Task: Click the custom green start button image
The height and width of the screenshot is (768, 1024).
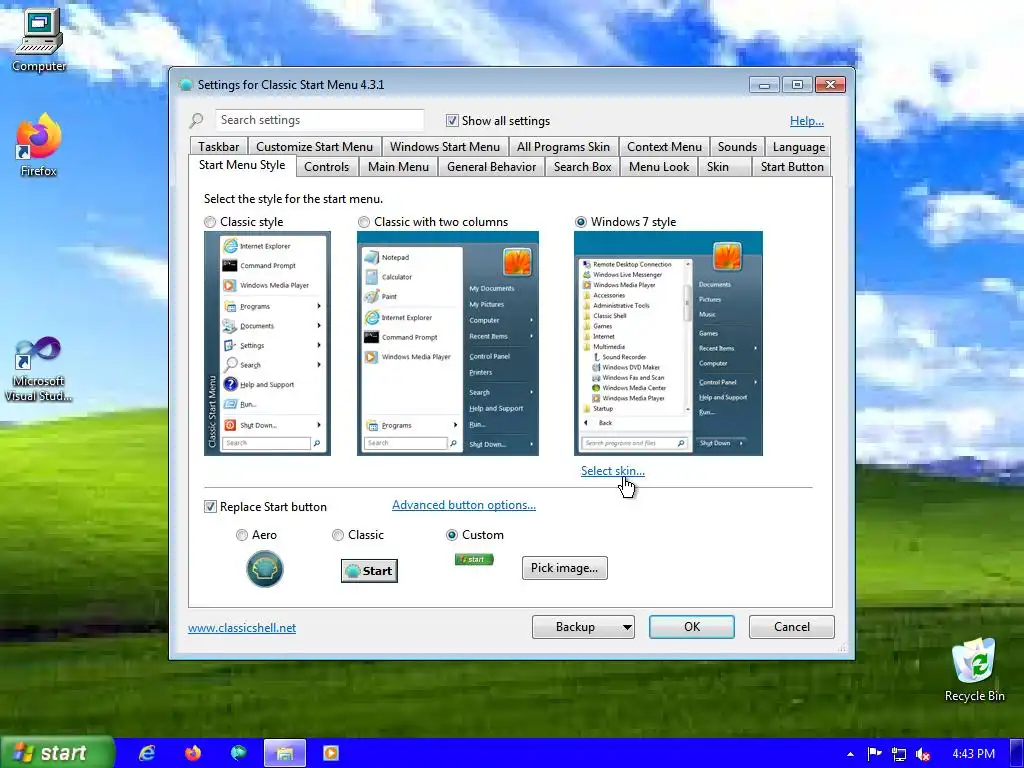Action: (x=474, y=560)
